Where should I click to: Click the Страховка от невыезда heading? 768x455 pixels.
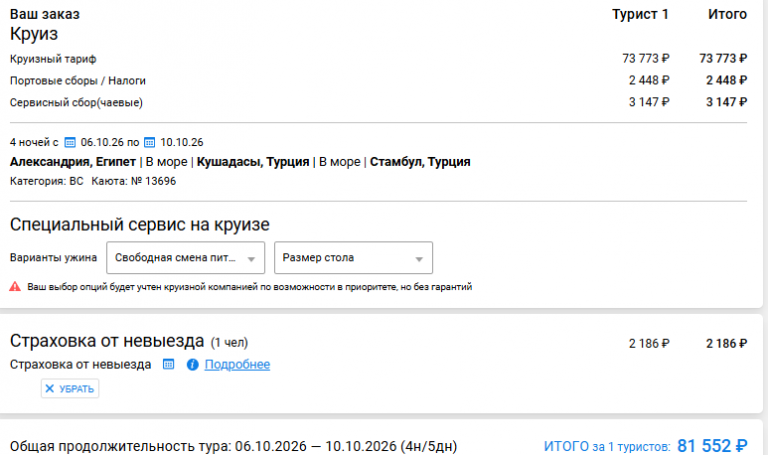[x=107, y=340]
